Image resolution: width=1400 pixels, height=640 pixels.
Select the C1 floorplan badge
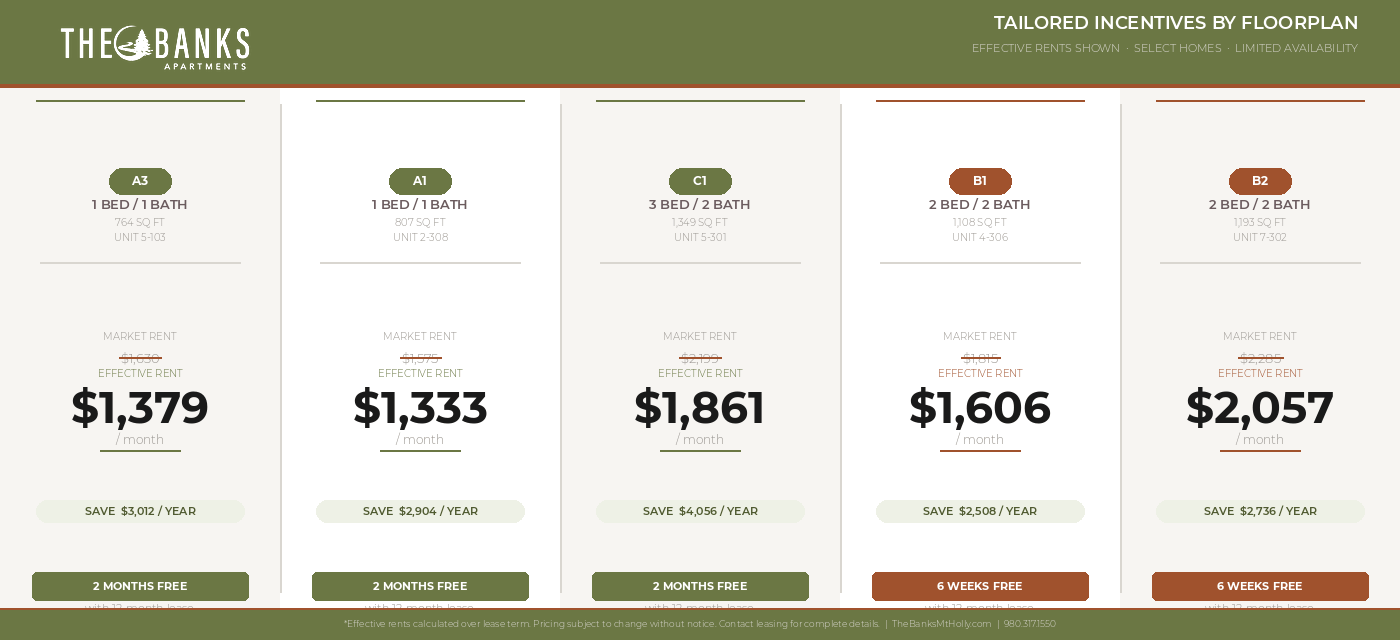click(x=700, y=181)
